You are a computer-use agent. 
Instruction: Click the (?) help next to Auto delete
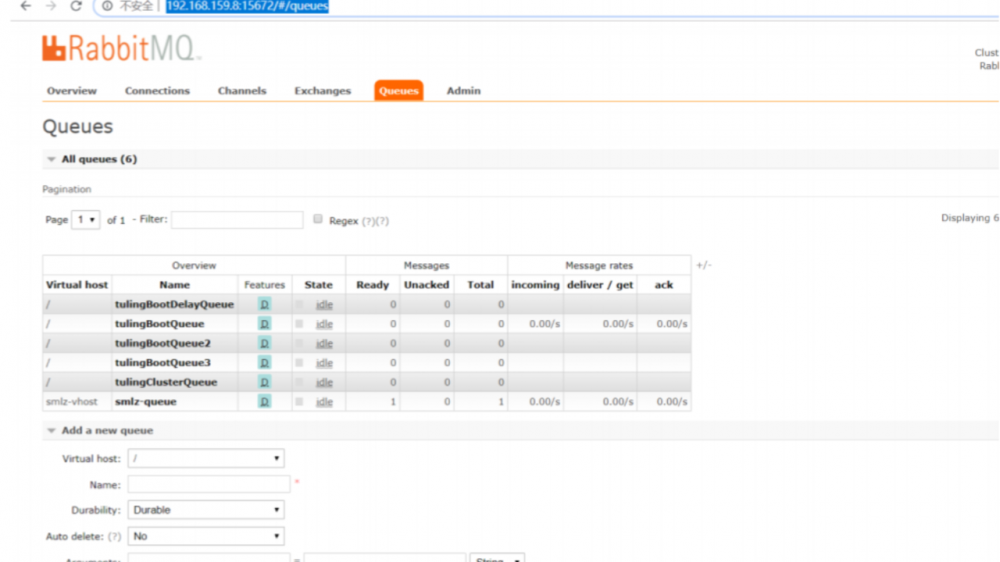tap(114, 537)
